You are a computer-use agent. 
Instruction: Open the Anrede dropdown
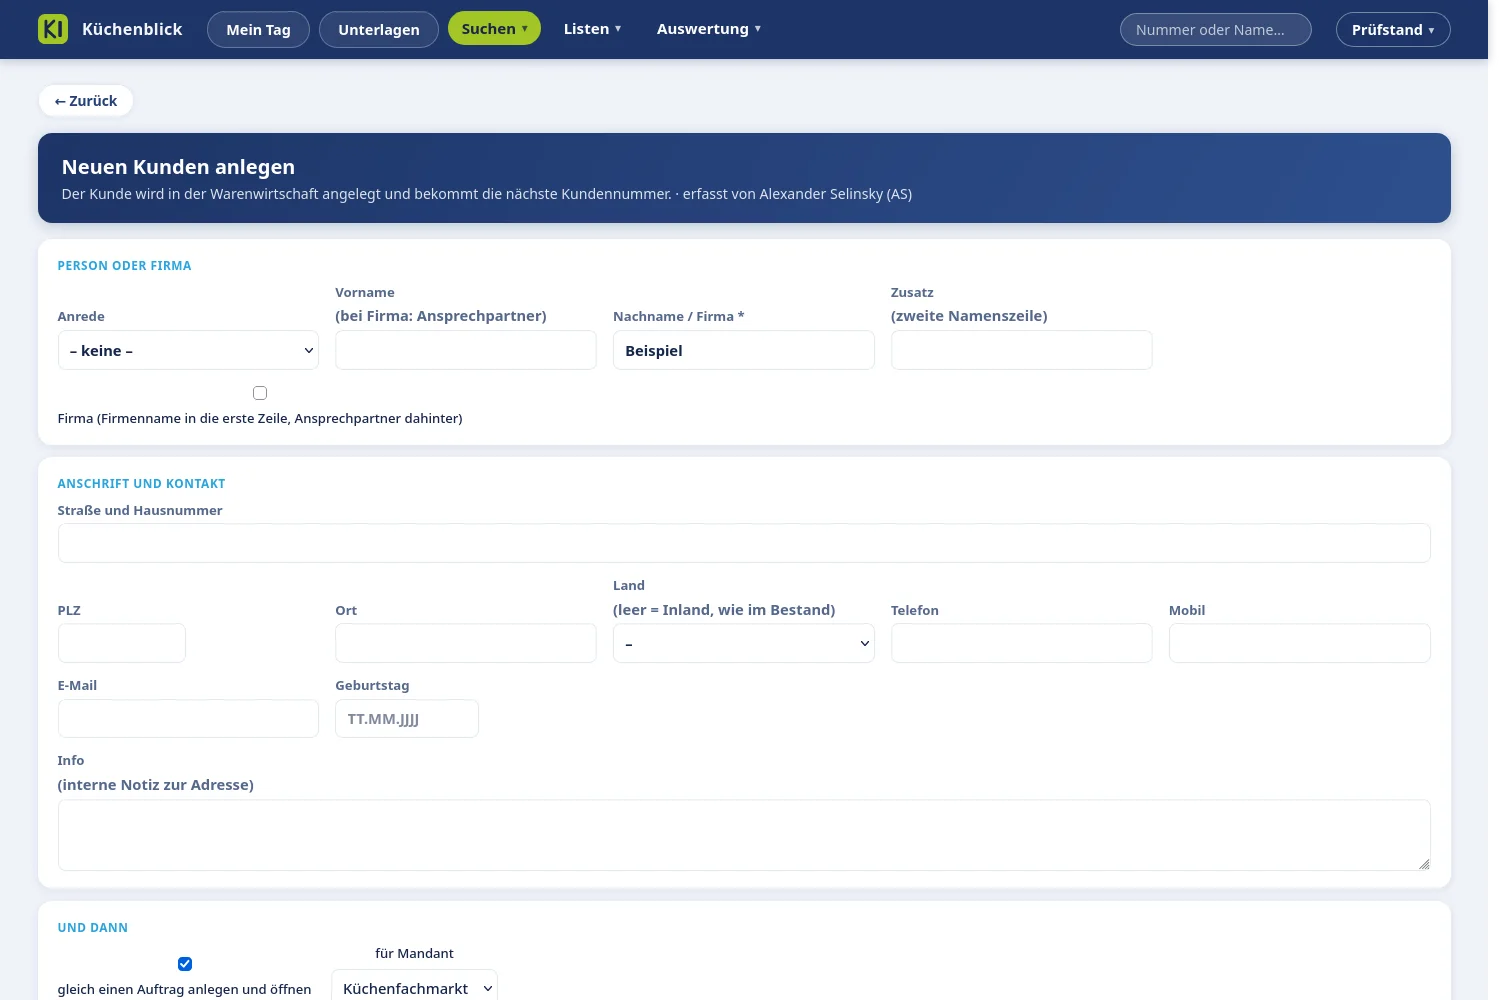point(188,350)
